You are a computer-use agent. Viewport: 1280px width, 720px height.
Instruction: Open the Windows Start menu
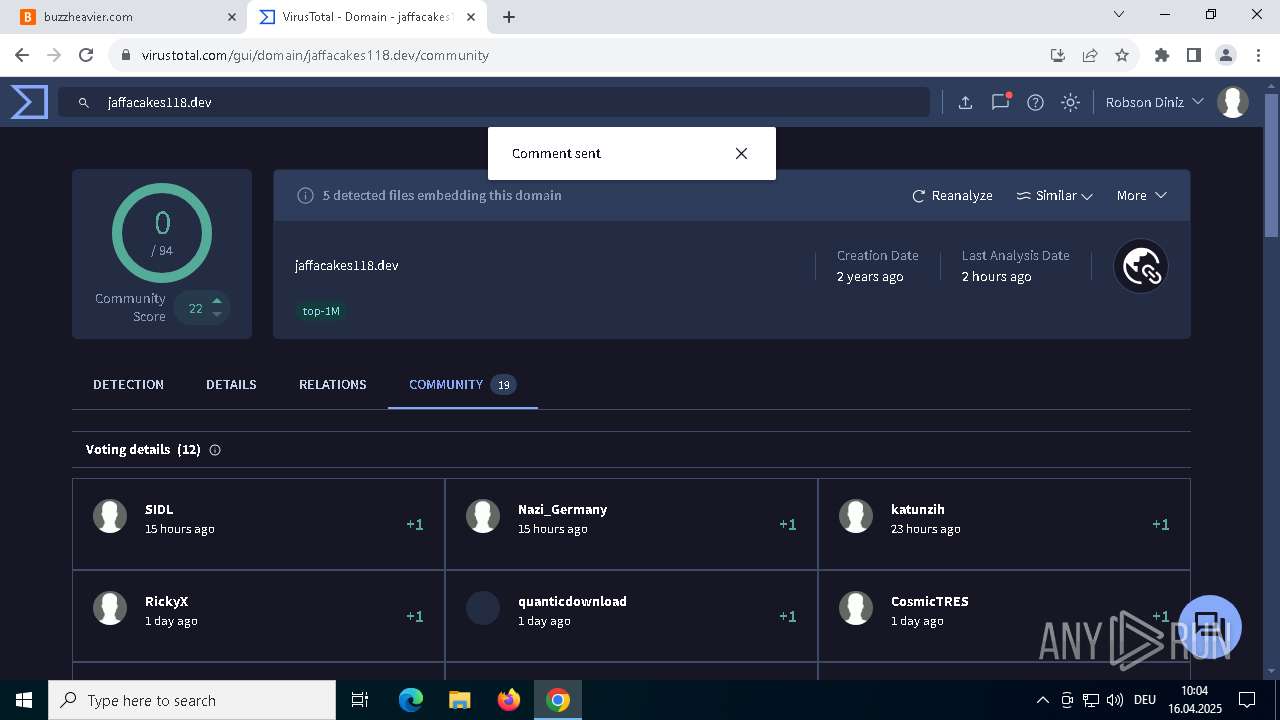coord(24,700)
